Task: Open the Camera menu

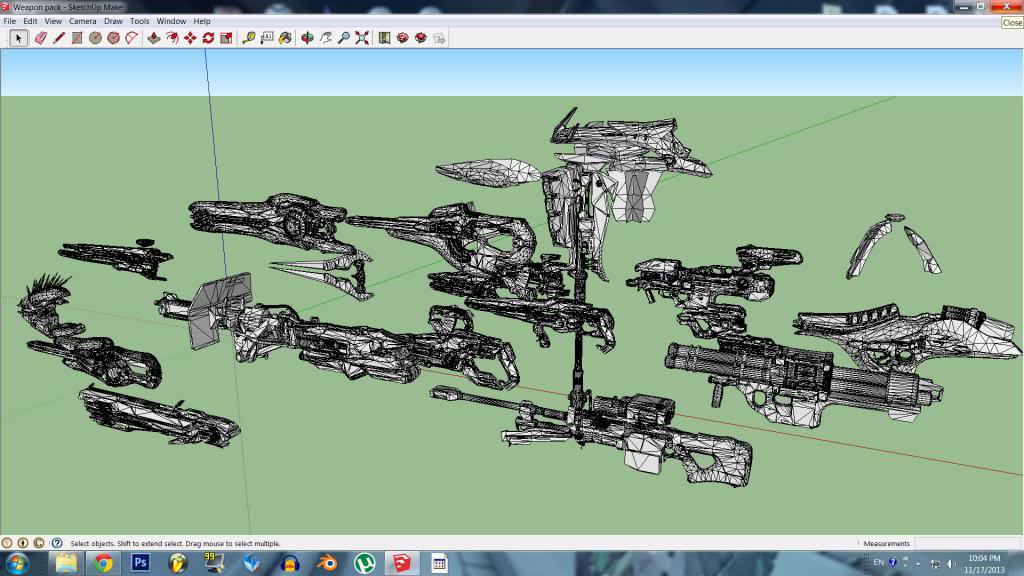Action: [x=83, y=22]
